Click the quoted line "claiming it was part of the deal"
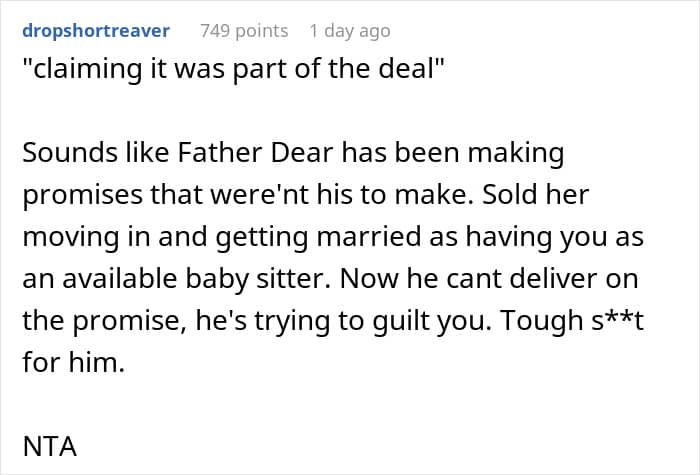700x475 pixels. click(233, 69)
